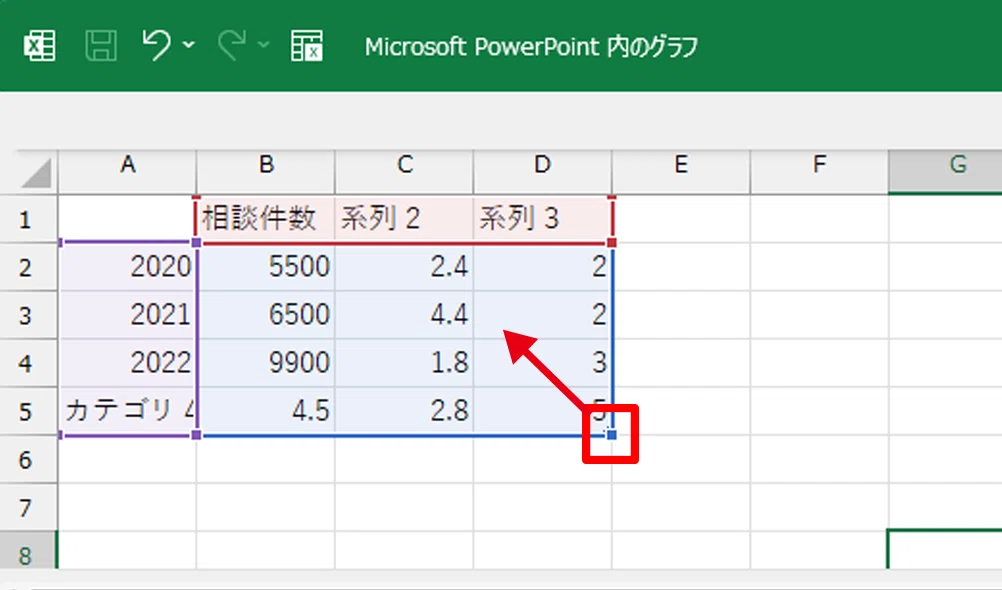
Task: Click the Select All corner triangle
Action: [x=35, y=174]
